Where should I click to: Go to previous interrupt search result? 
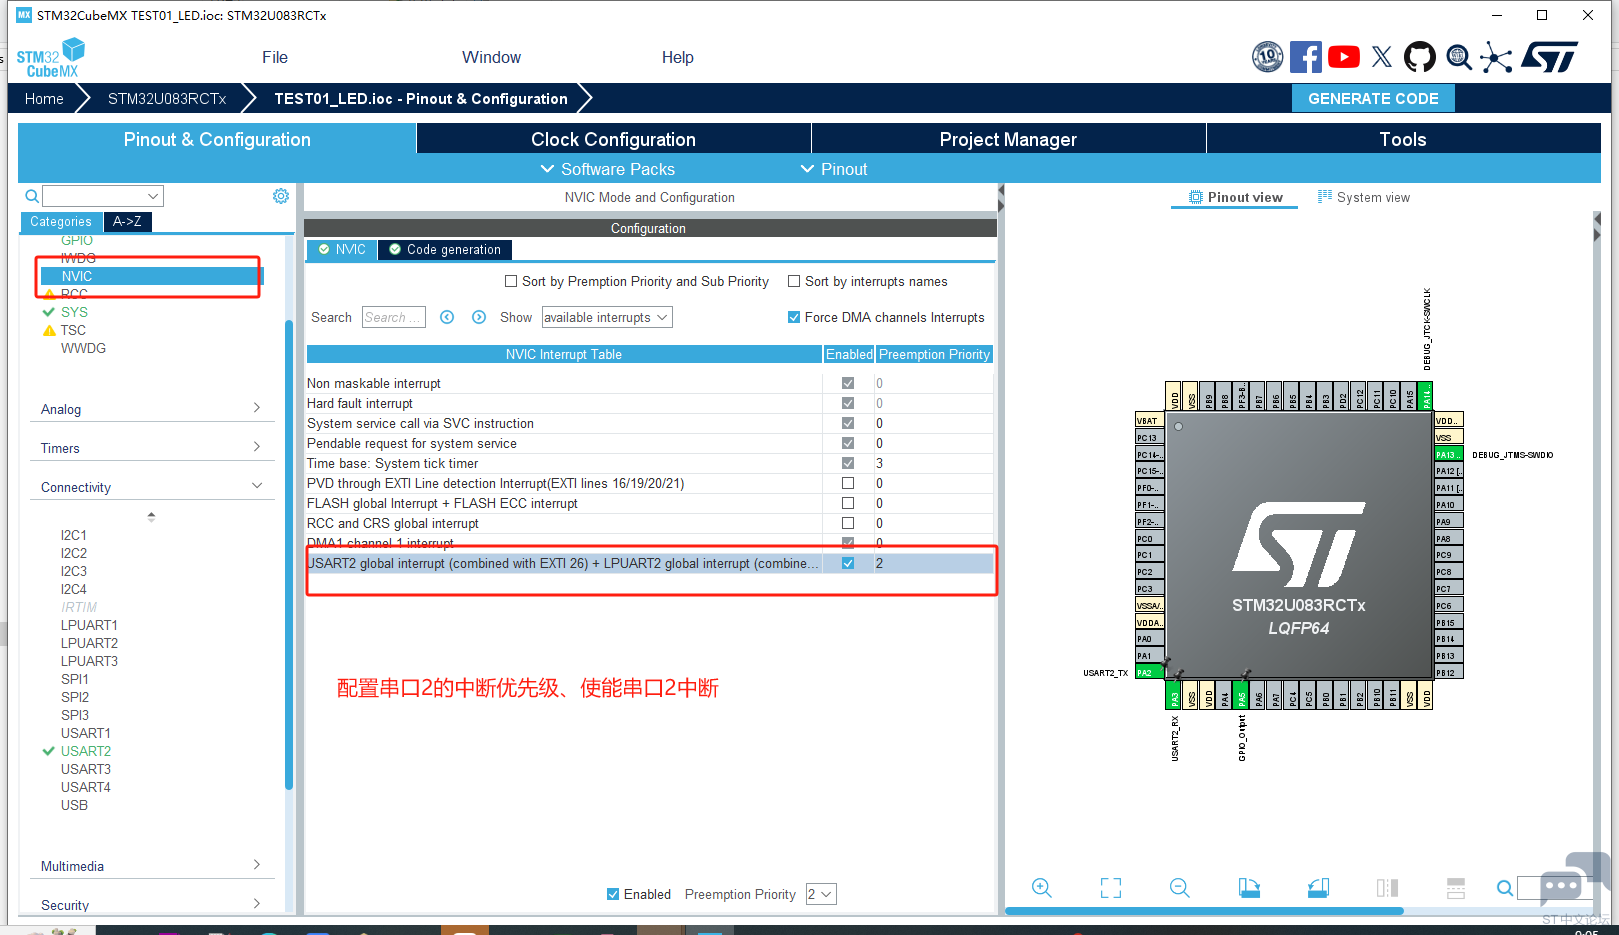tap(447, 317)
